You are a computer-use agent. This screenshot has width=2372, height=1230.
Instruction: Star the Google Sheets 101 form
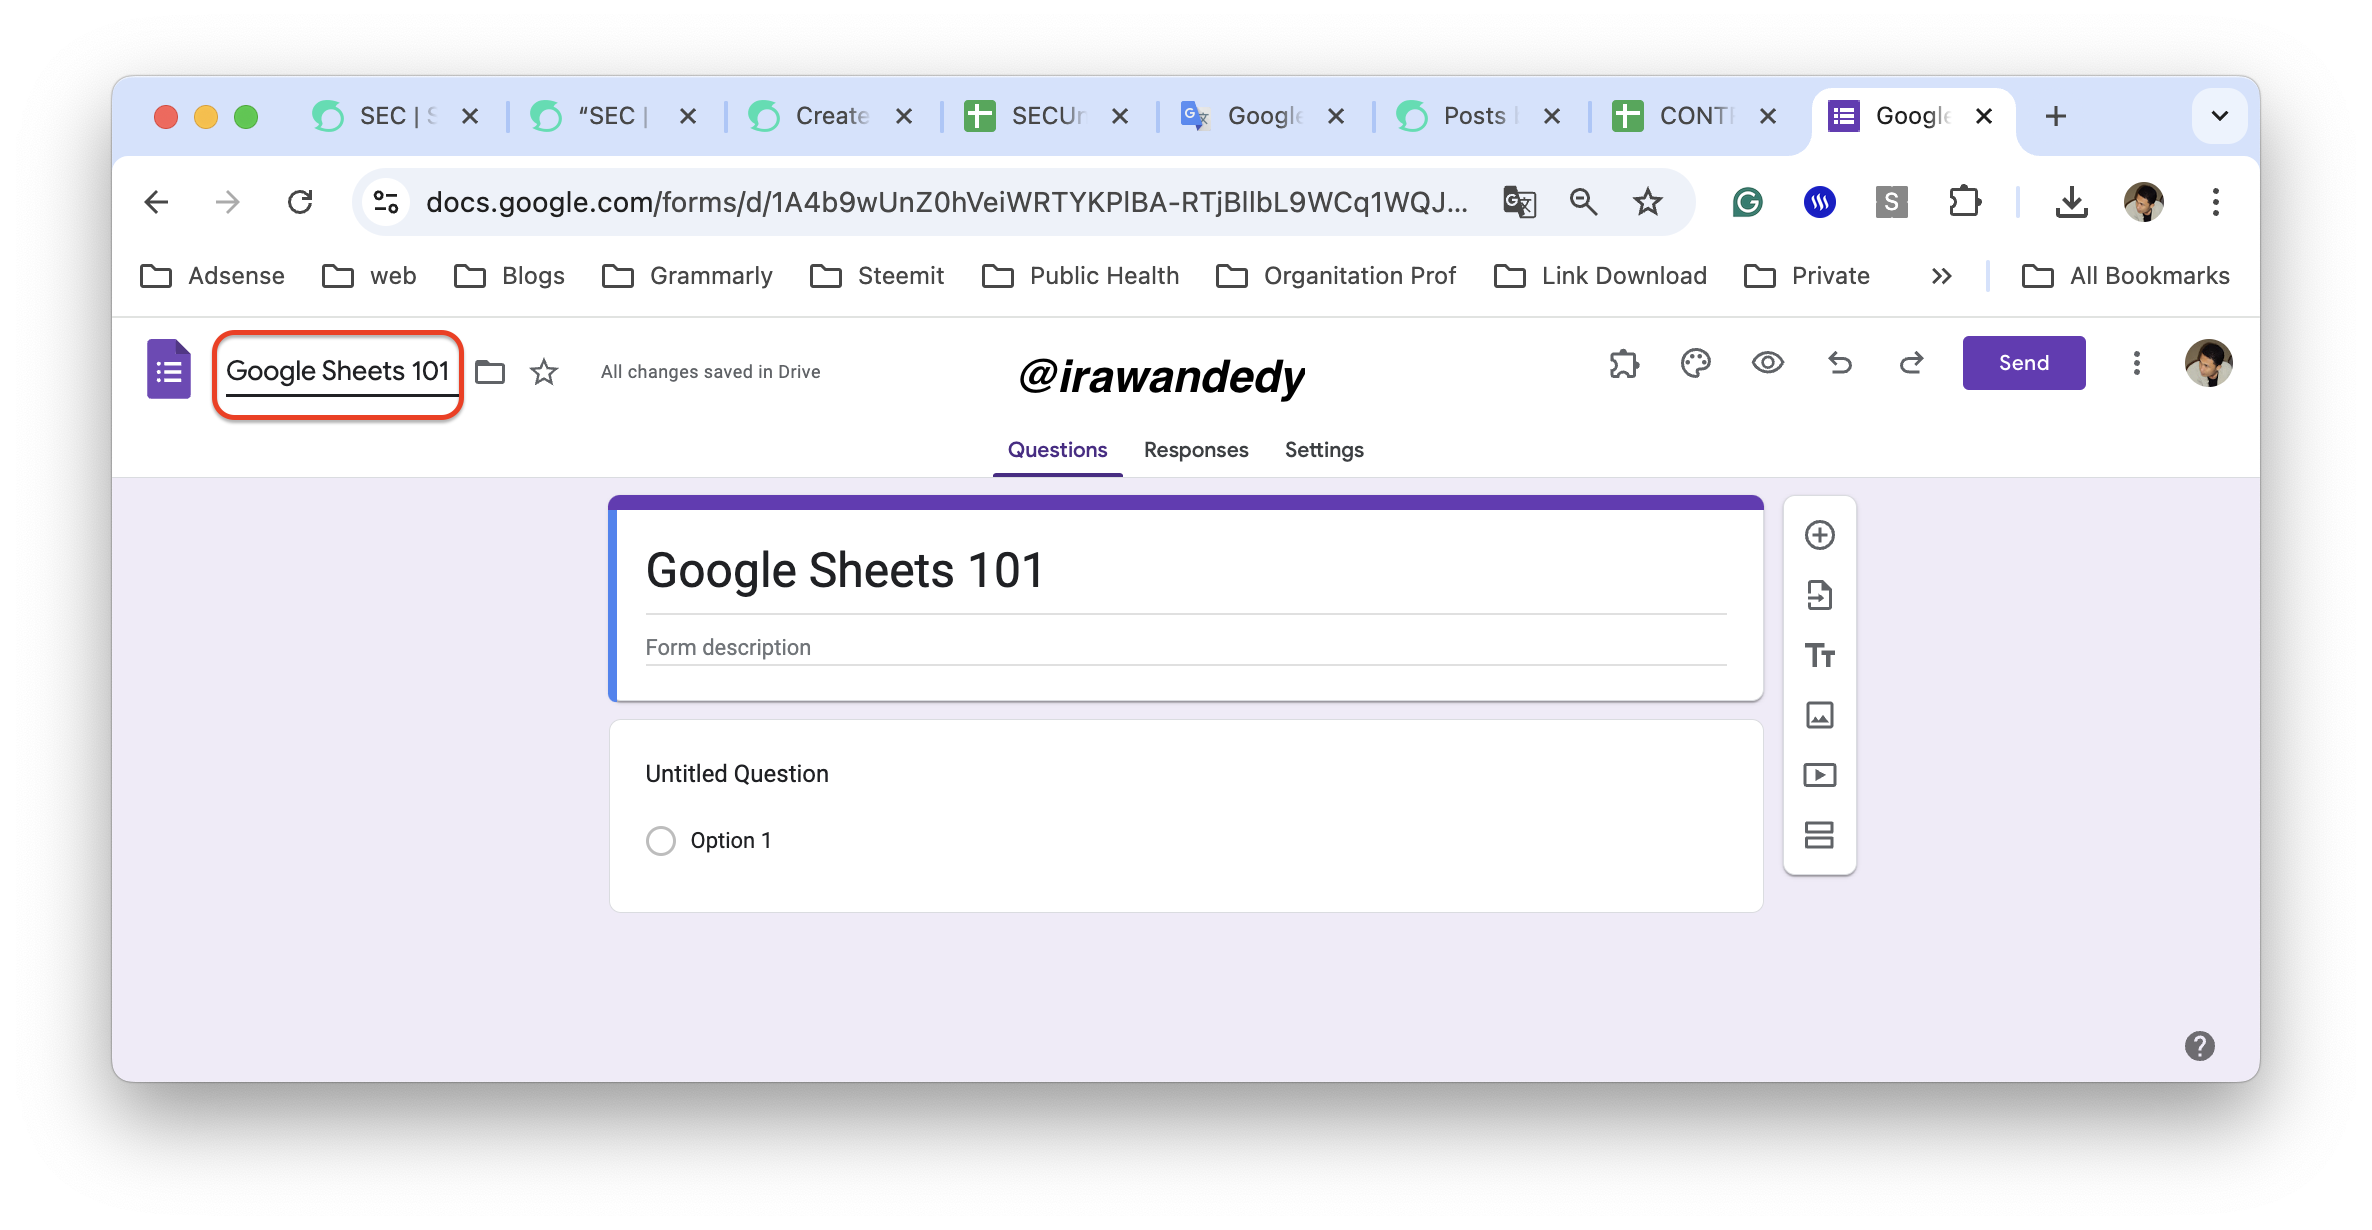[544, 372]
